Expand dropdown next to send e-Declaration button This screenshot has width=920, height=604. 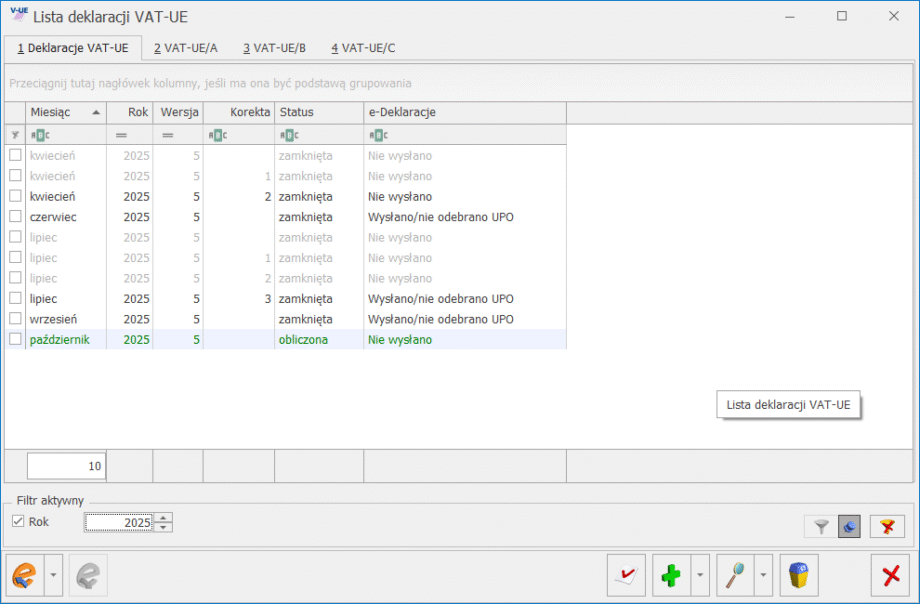53,575
